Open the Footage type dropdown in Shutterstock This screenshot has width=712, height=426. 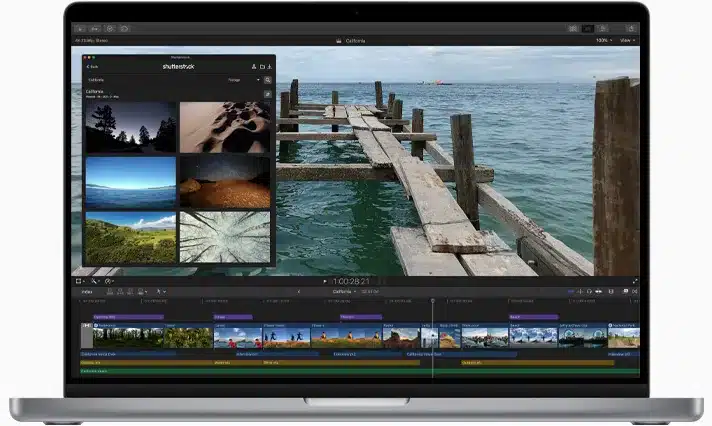(244, 80)
